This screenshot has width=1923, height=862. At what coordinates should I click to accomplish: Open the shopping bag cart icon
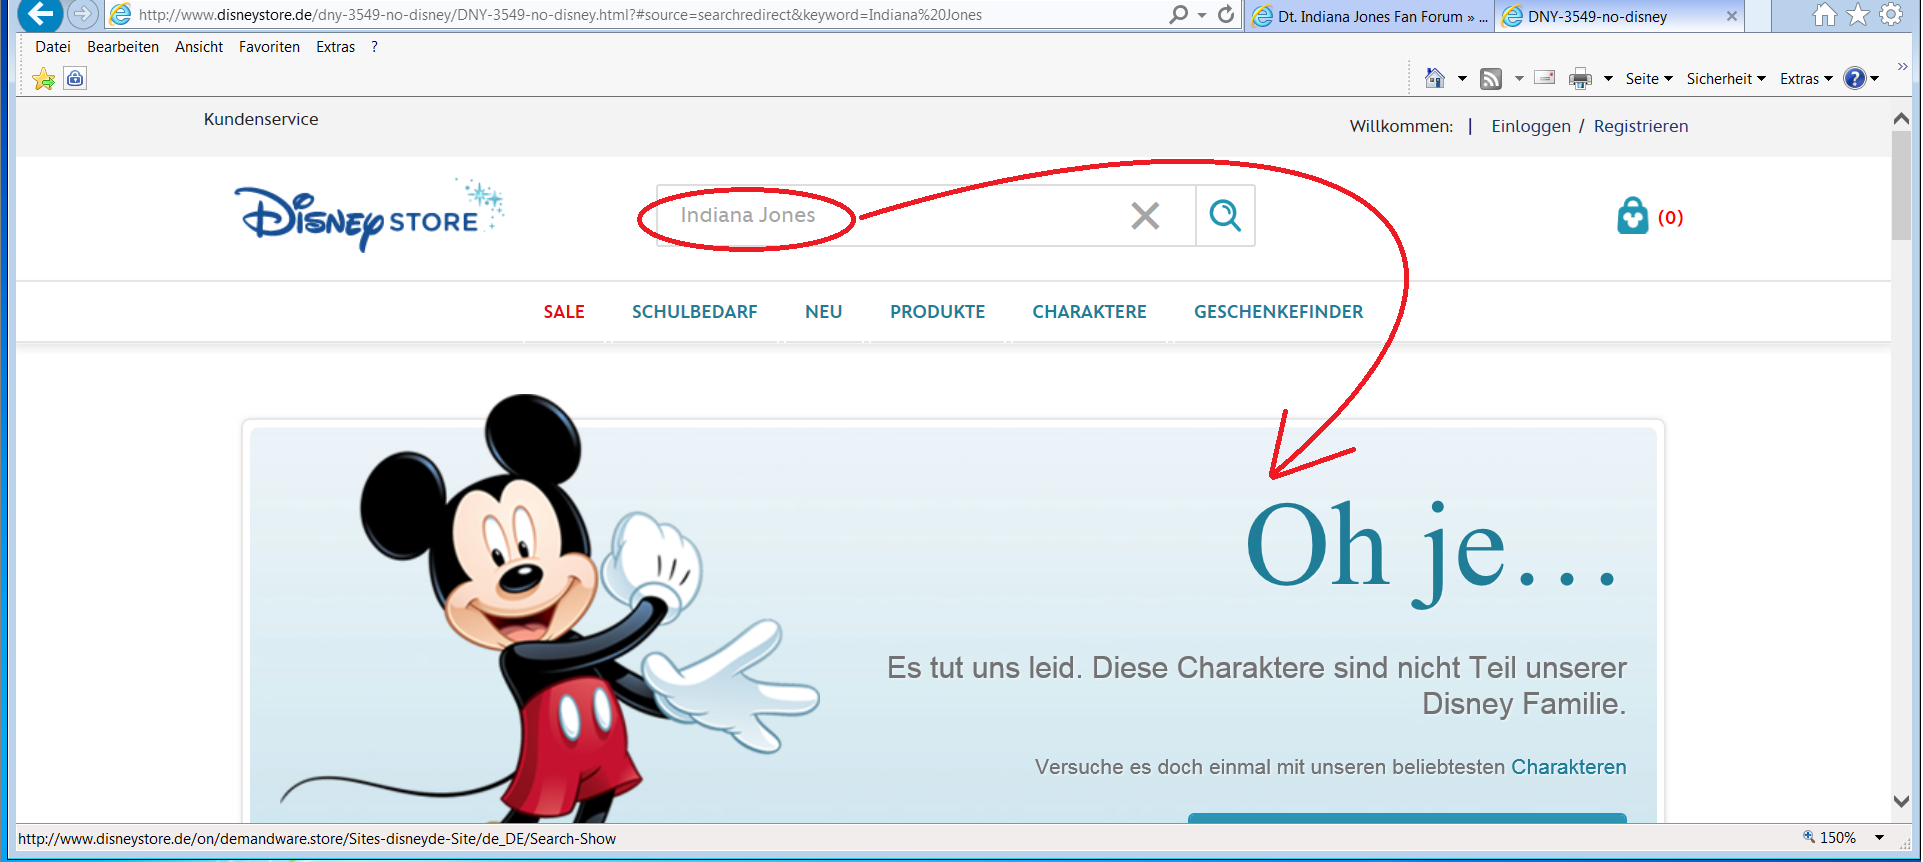1632,216
